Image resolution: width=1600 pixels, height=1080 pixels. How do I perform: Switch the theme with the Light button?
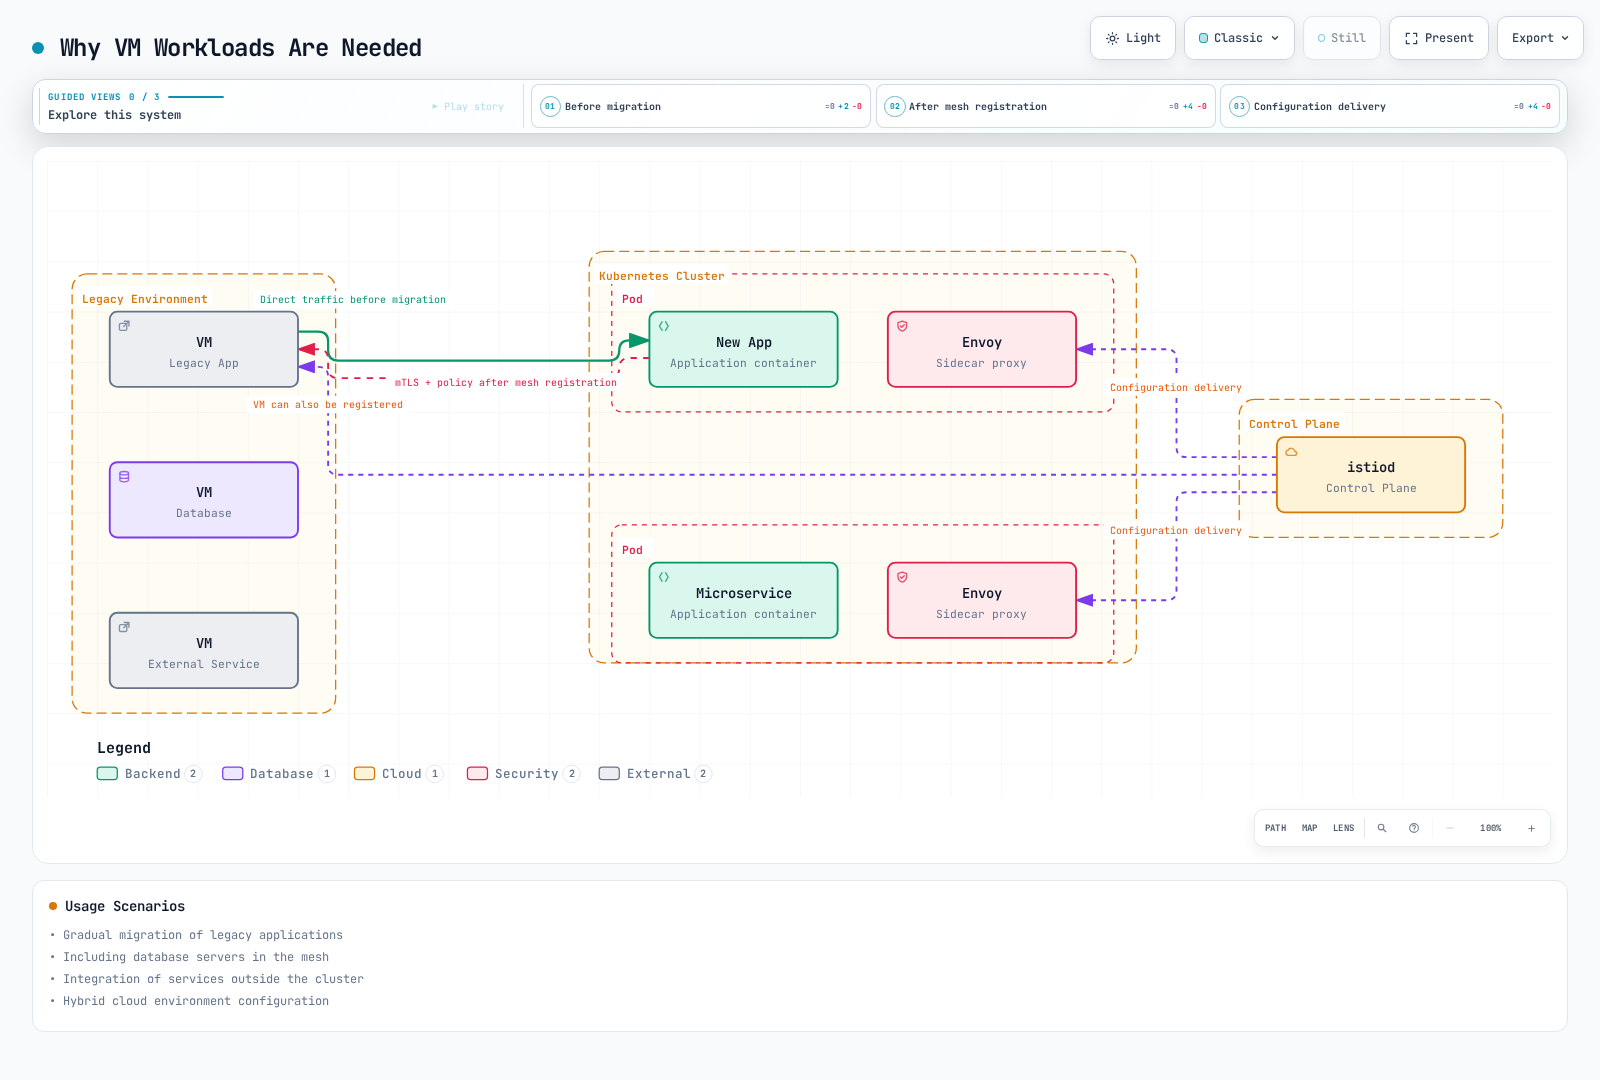tap(1133, 38)
